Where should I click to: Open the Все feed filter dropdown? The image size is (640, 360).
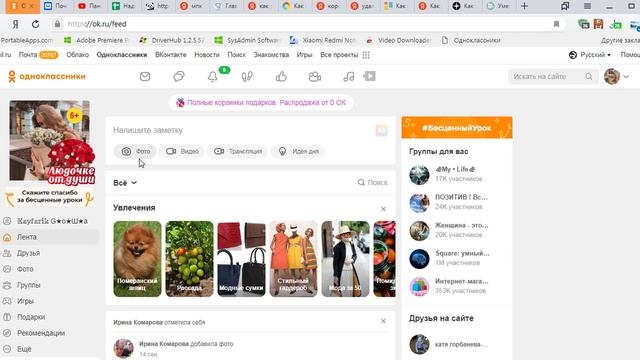(125, 183)
